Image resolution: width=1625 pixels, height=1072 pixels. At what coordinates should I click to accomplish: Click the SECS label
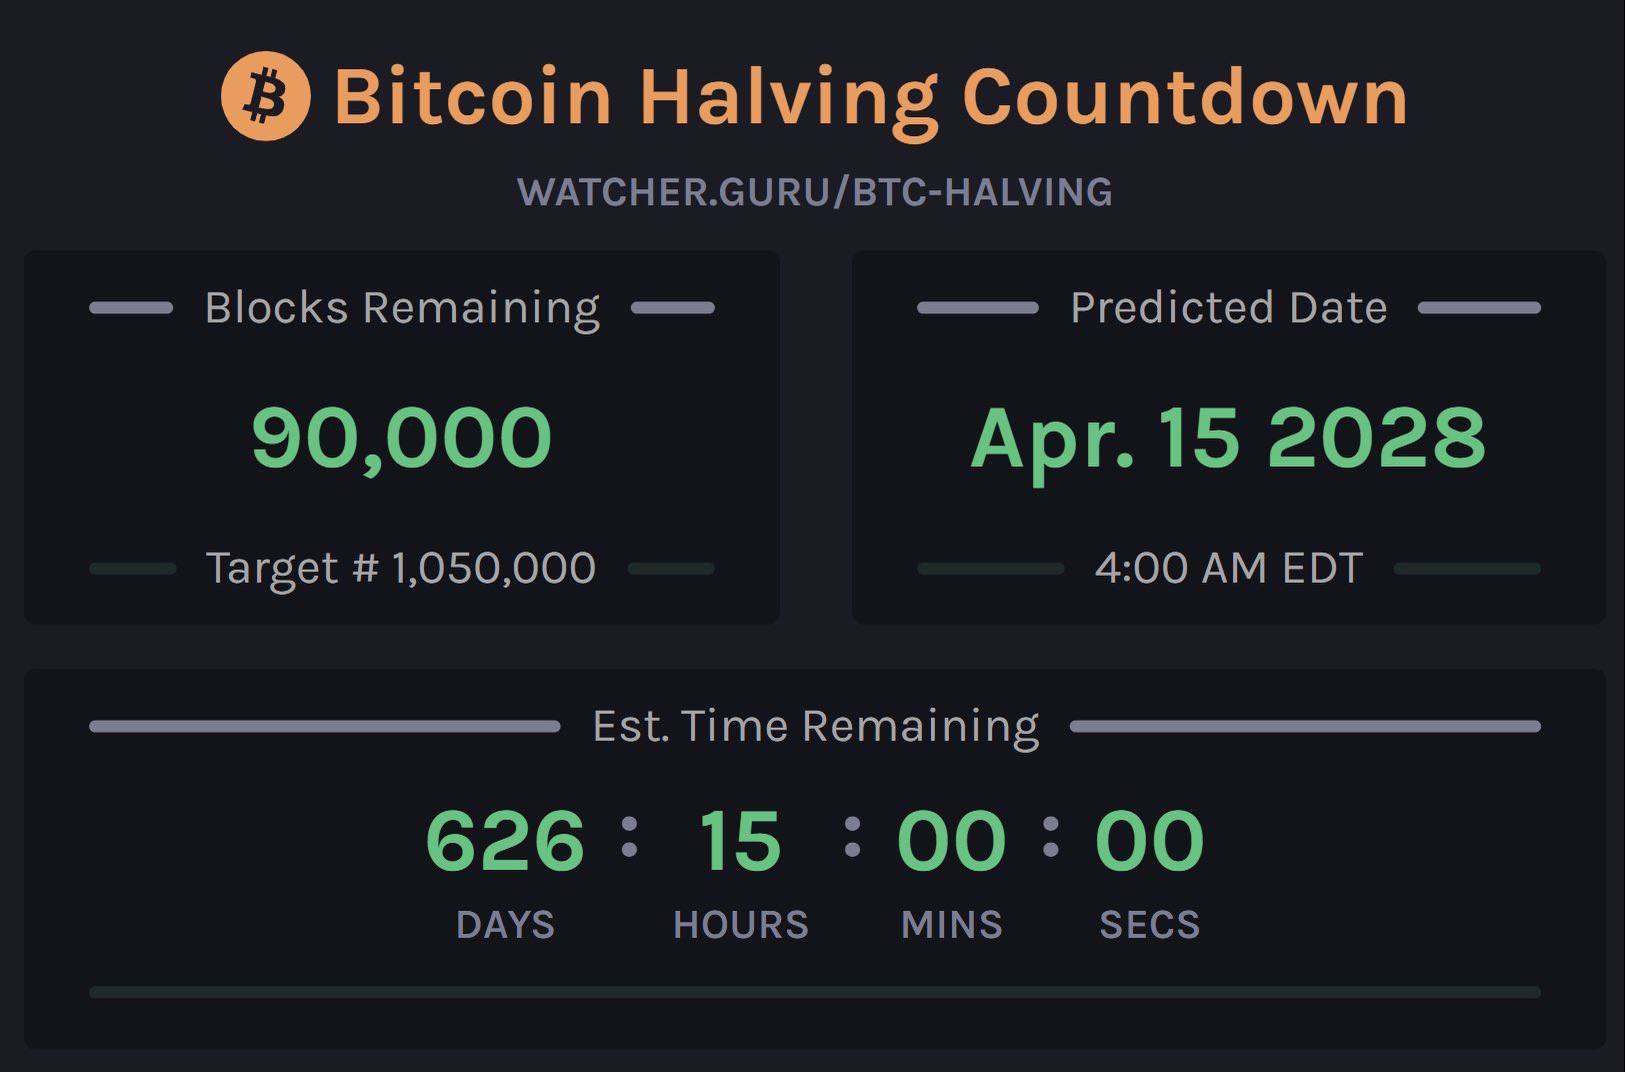[1150, 925]
